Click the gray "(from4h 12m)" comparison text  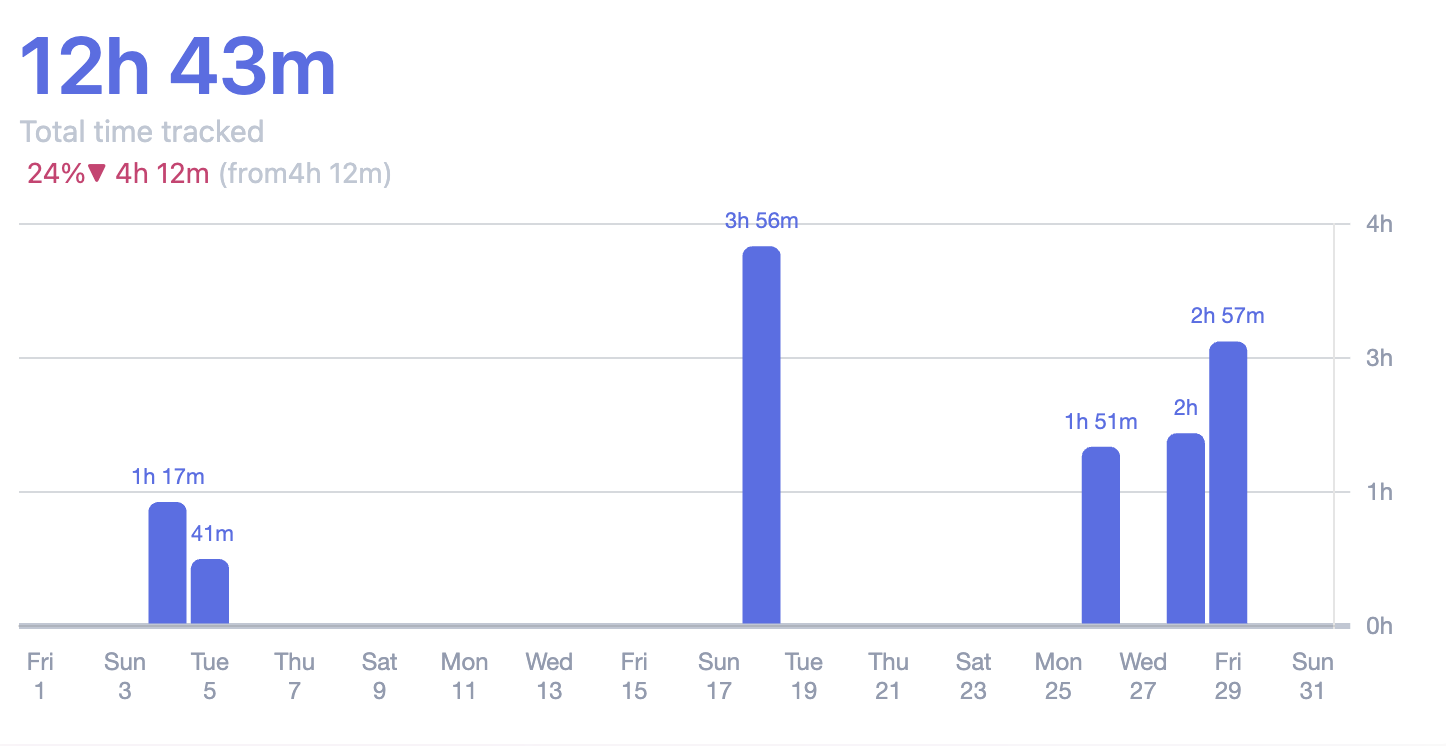tap(305, 174)
